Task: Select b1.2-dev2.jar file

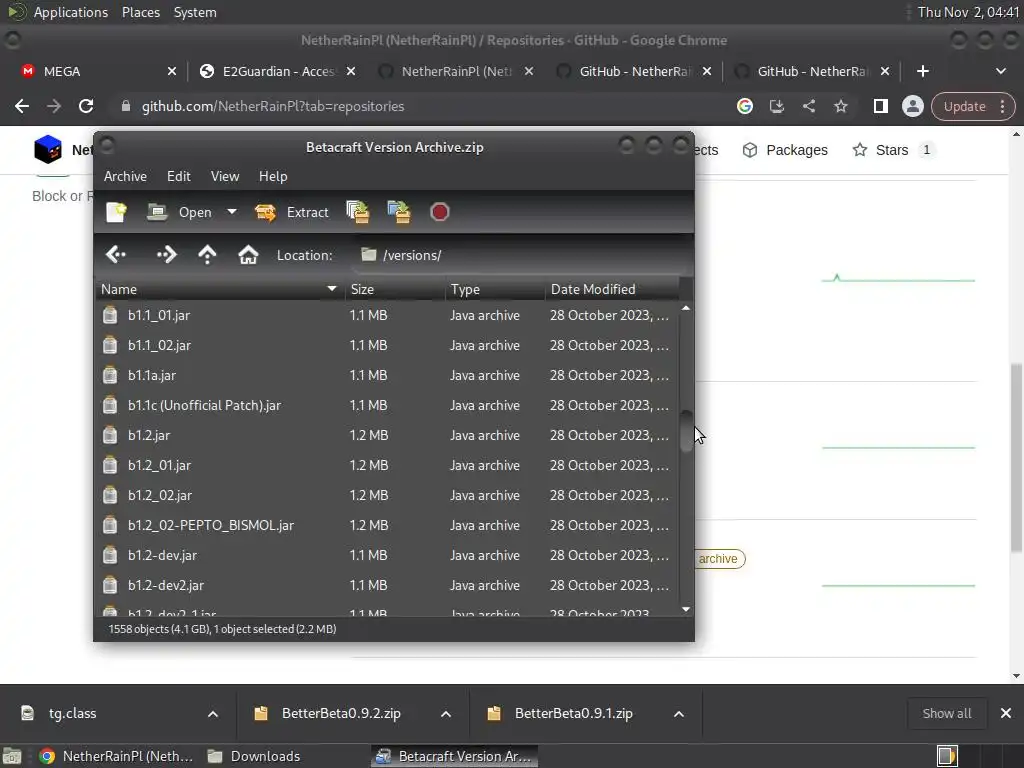Action: tap(388, 586)
